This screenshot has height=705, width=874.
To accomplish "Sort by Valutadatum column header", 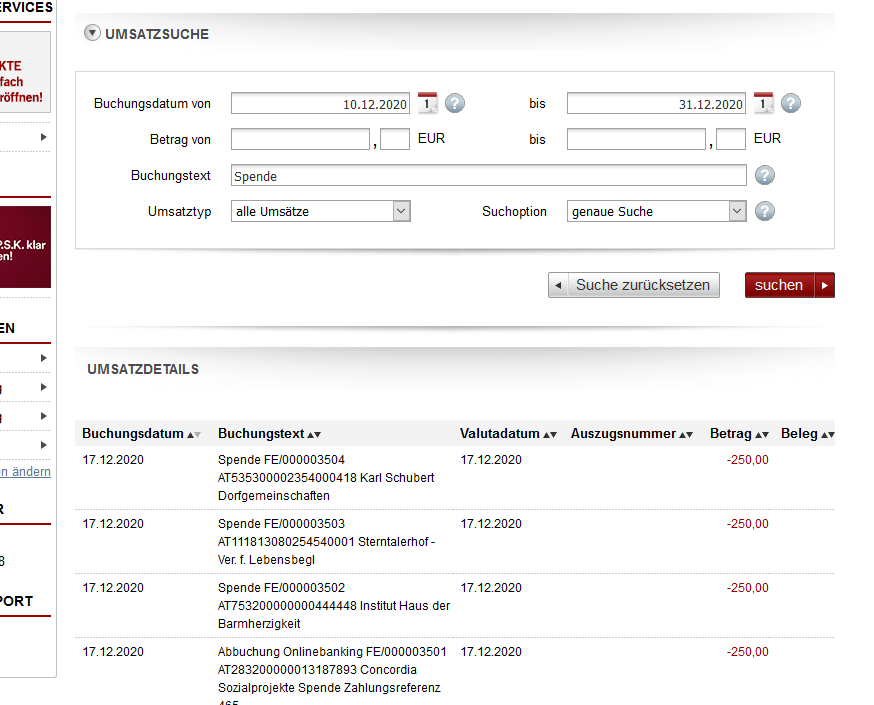I will pyautogui.click(x=508, y=434).
